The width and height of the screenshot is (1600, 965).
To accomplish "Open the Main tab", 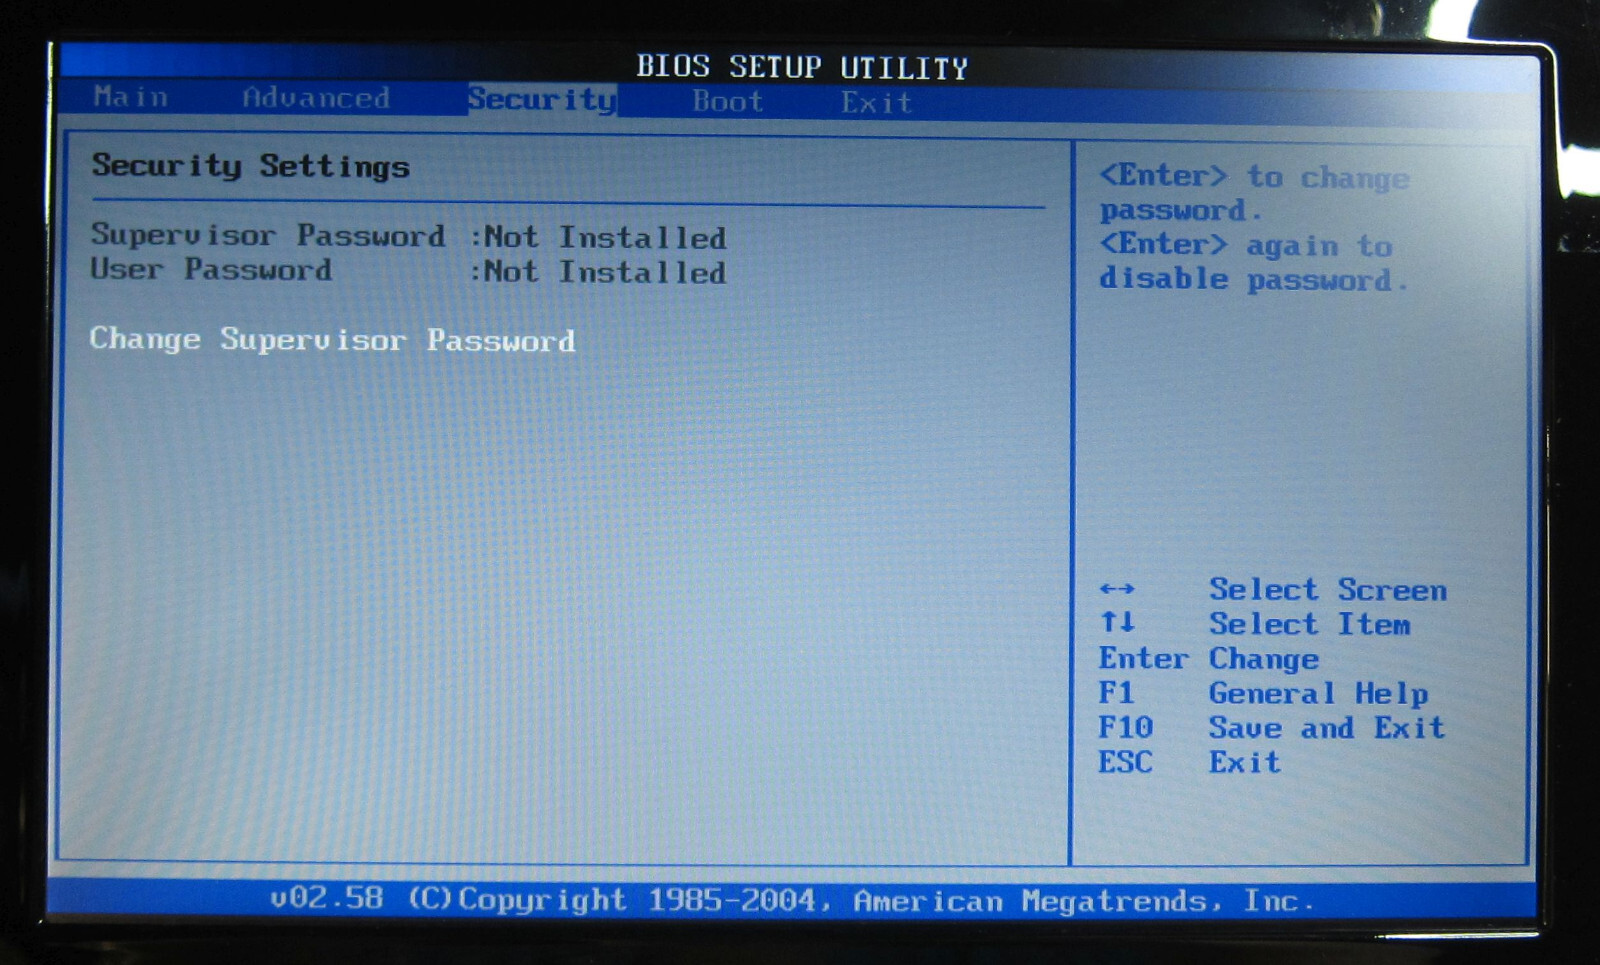I will (x=131, y=97).
